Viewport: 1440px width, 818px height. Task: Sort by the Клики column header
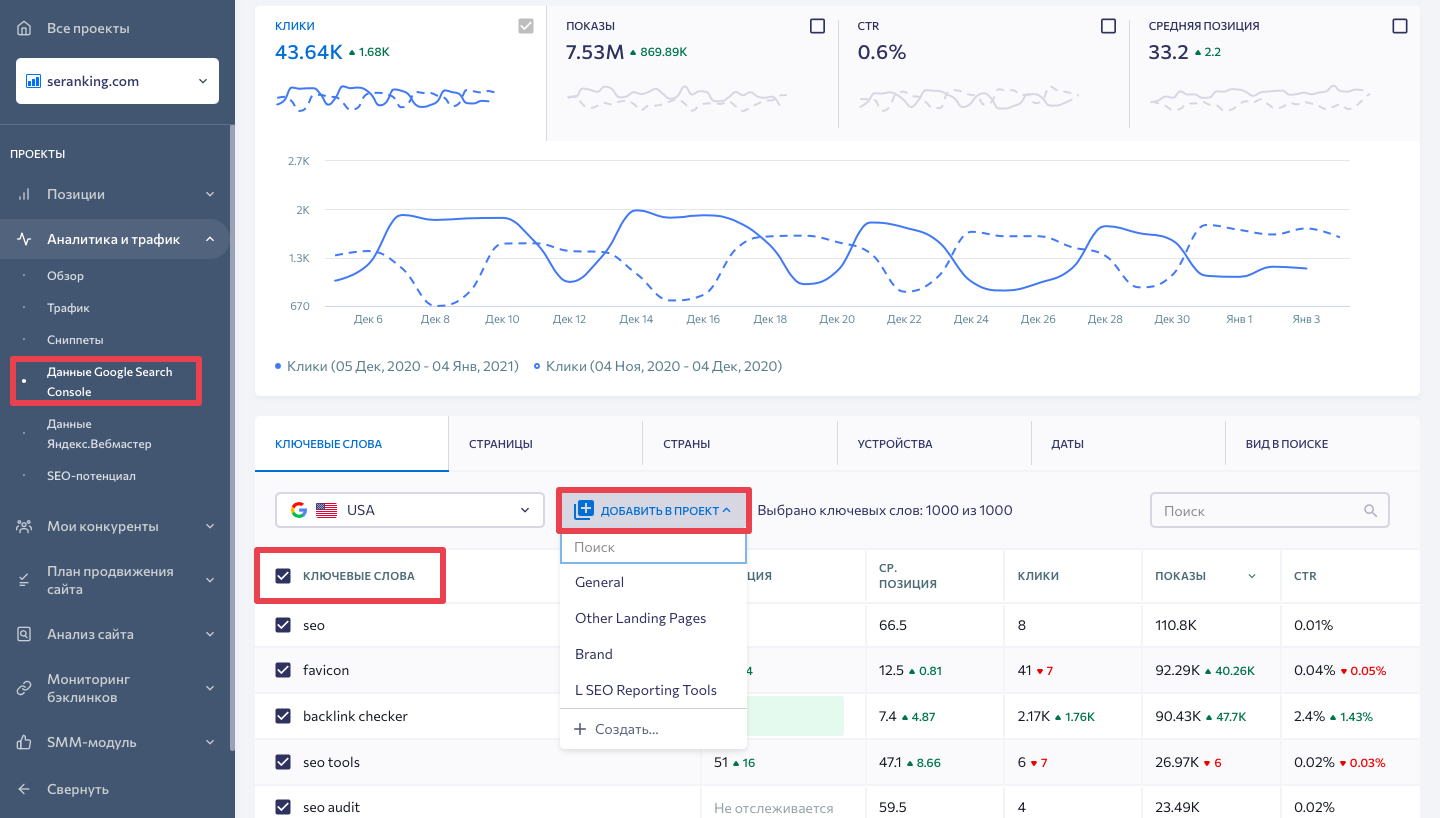coord(1038,576)
